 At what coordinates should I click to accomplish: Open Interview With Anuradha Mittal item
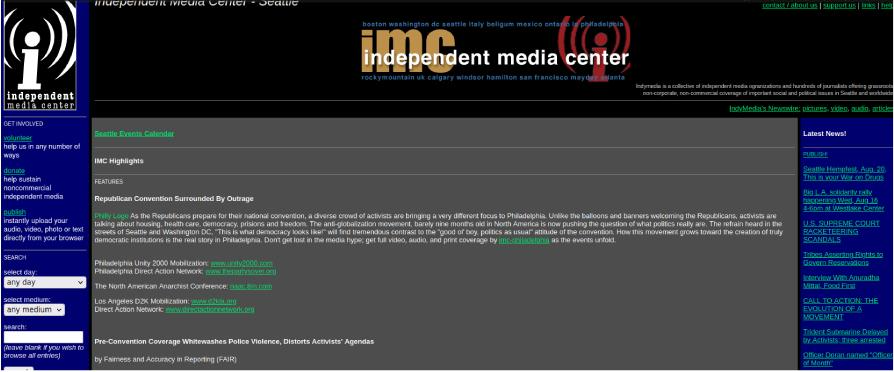(841, 281)
